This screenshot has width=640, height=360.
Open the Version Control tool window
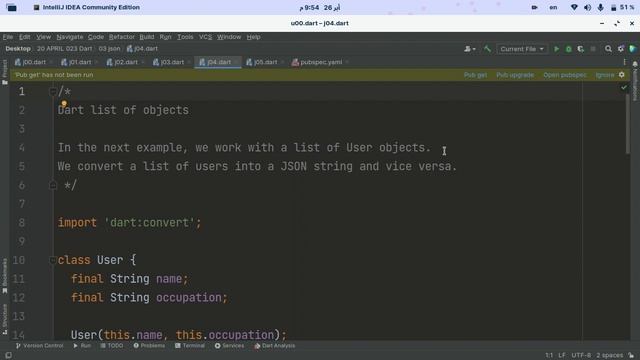40,346
